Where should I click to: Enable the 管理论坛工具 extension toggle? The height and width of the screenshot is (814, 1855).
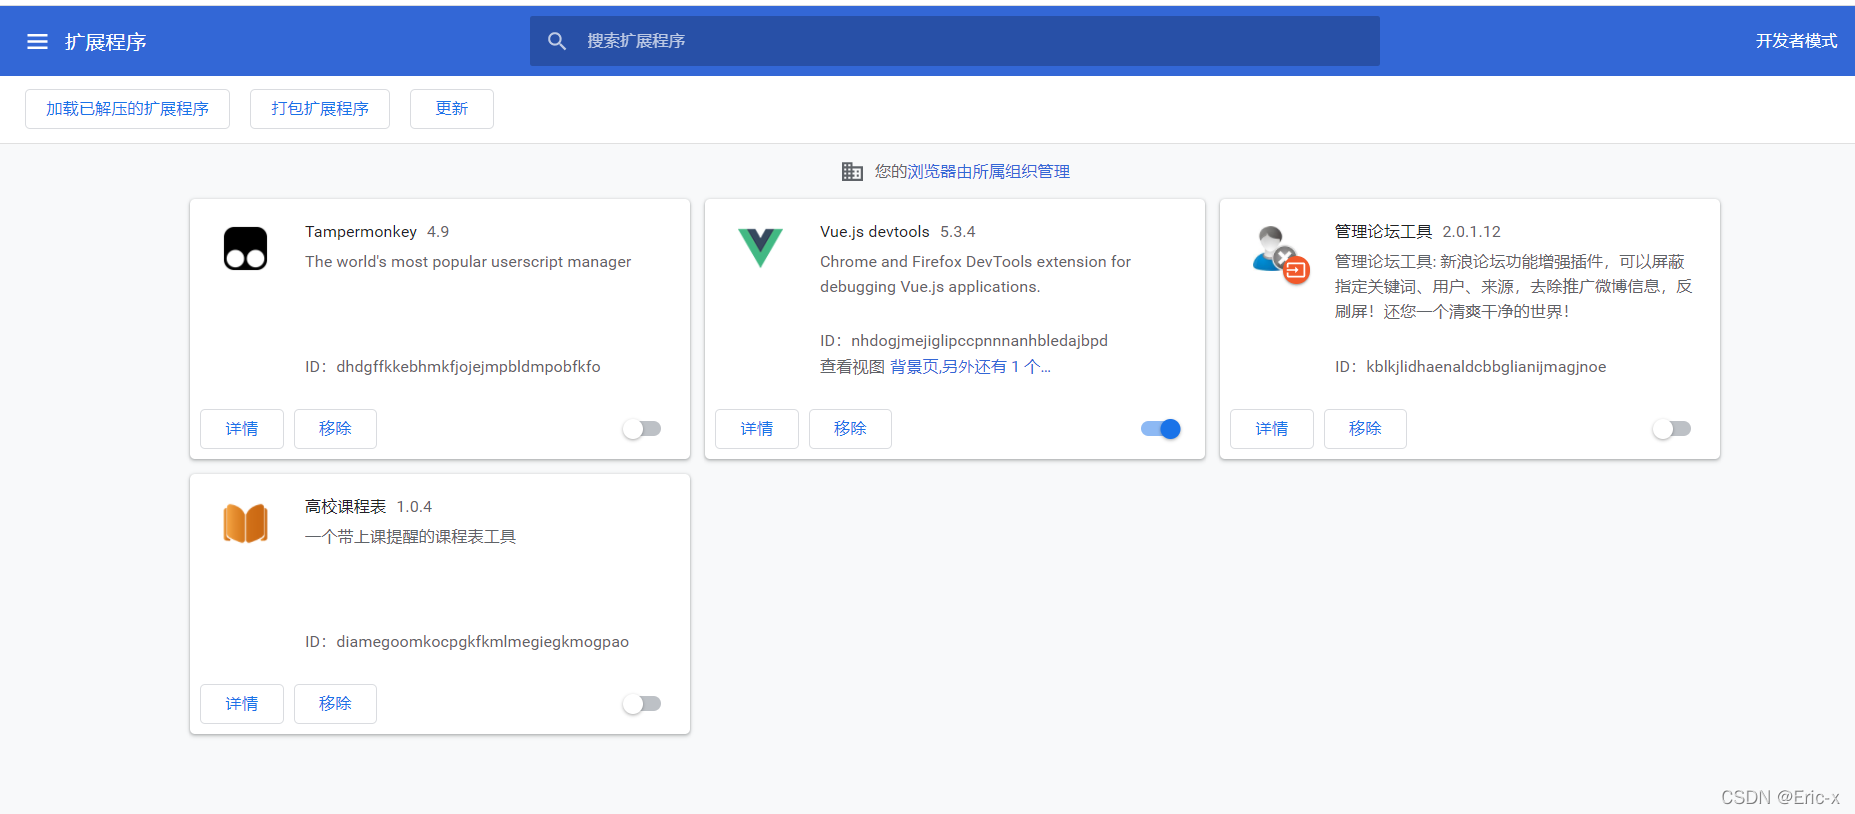point(1672,429)
